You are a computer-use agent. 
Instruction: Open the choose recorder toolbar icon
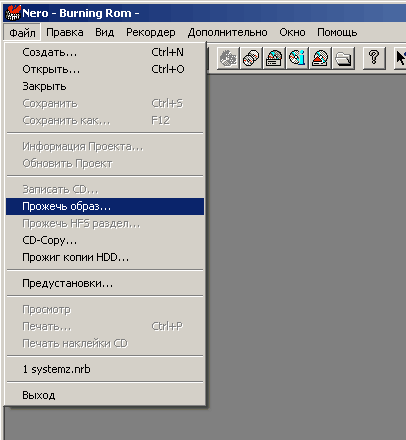point(274,58)
